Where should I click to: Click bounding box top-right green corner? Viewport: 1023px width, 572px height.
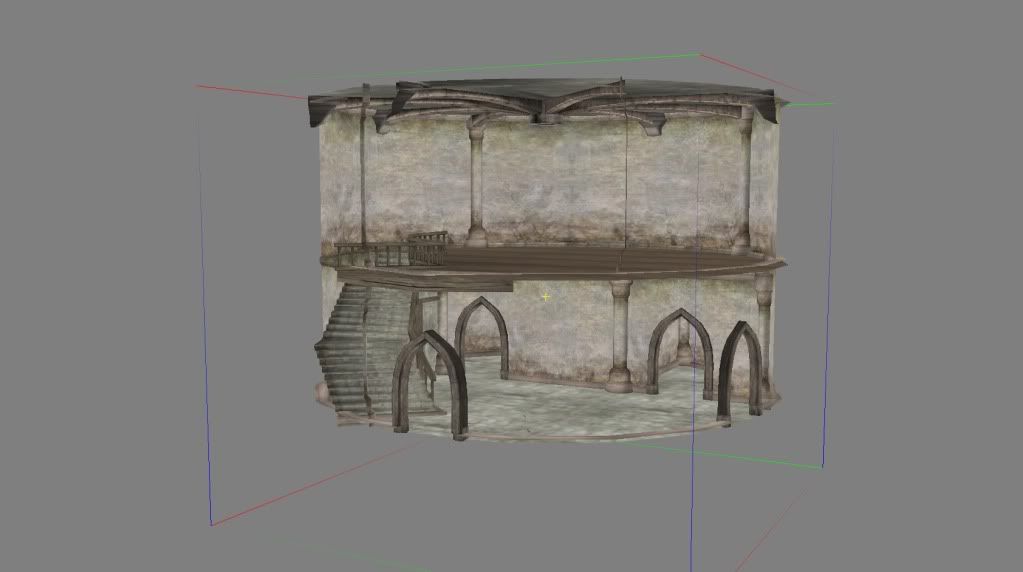(832, 102)
